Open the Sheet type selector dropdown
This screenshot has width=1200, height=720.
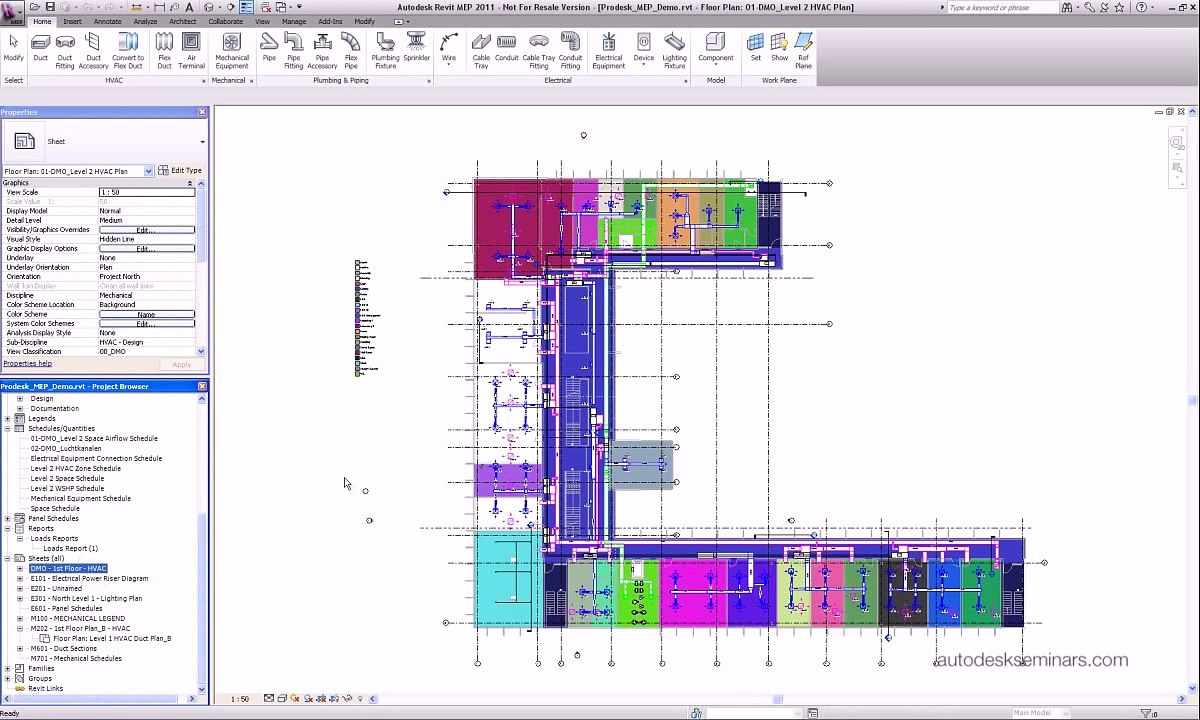point(202,142)
